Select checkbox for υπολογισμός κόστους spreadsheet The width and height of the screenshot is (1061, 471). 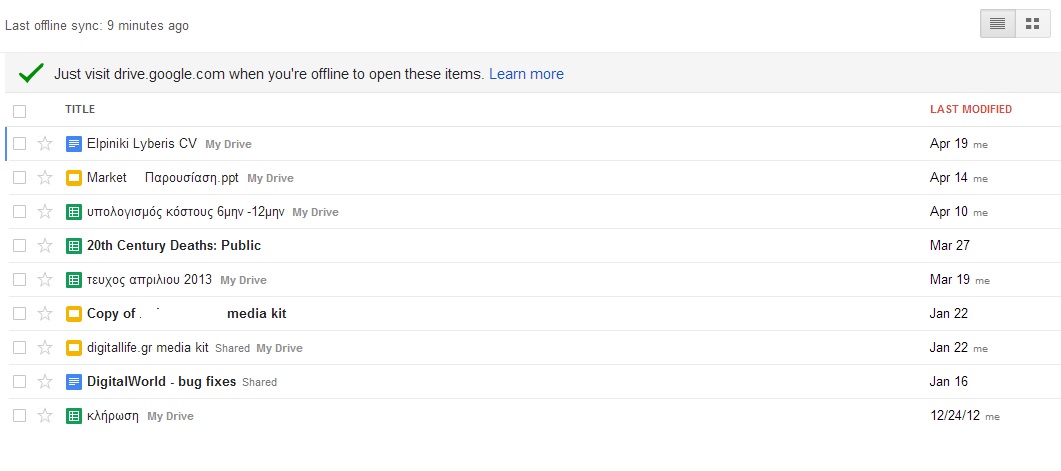tap(20, 212)
